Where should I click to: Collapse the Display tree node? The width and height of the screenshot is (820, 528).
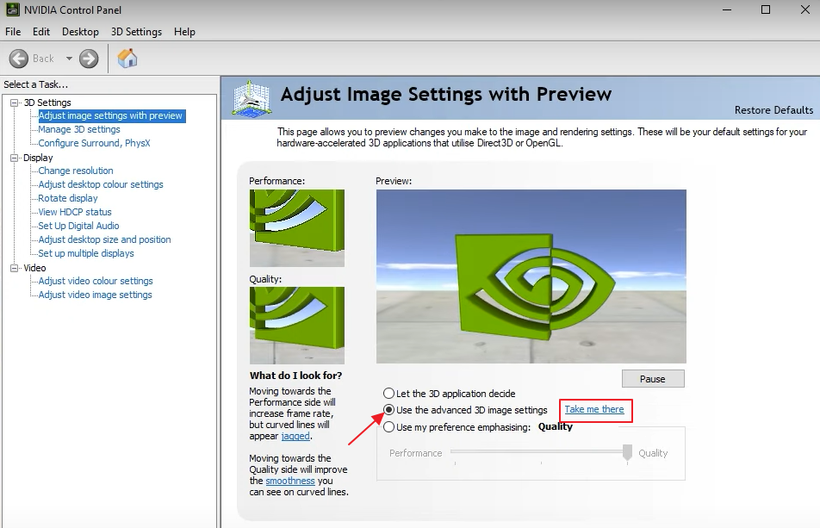[x=14, y=158]
